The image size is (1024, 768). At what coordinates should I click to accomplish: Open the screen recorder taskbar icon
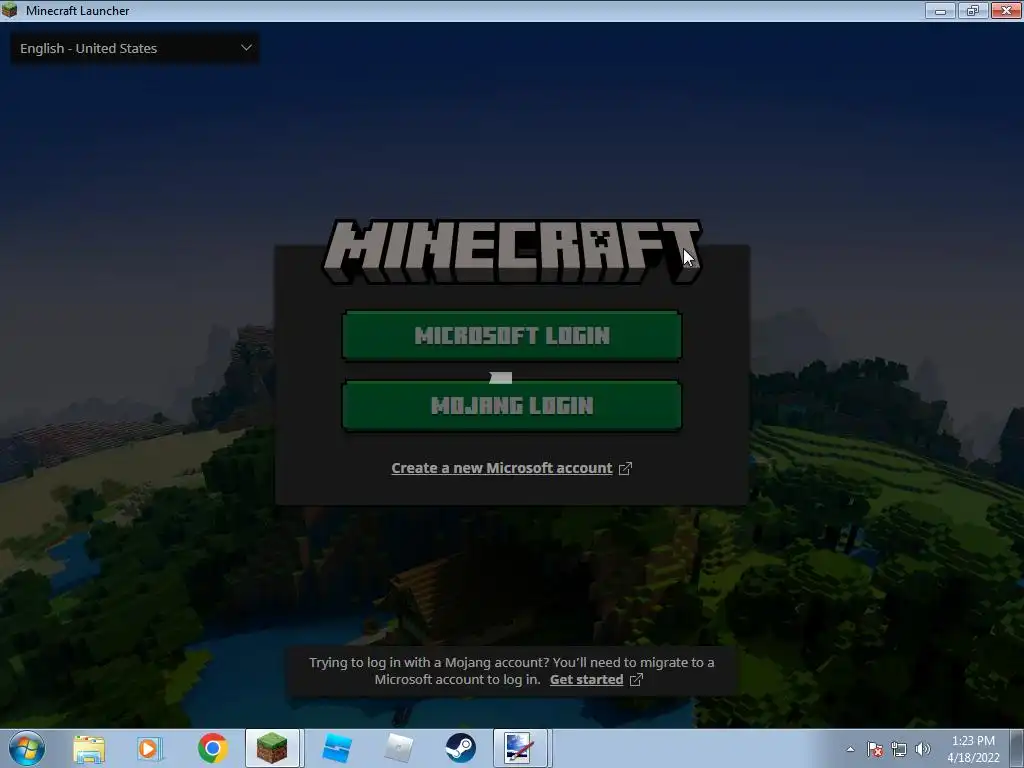click(520, 748)
